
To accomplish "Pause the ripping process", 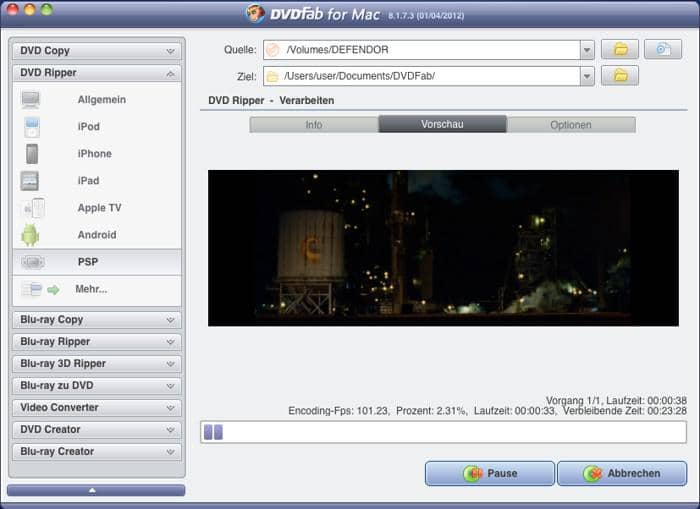I will tap(490, 473).
